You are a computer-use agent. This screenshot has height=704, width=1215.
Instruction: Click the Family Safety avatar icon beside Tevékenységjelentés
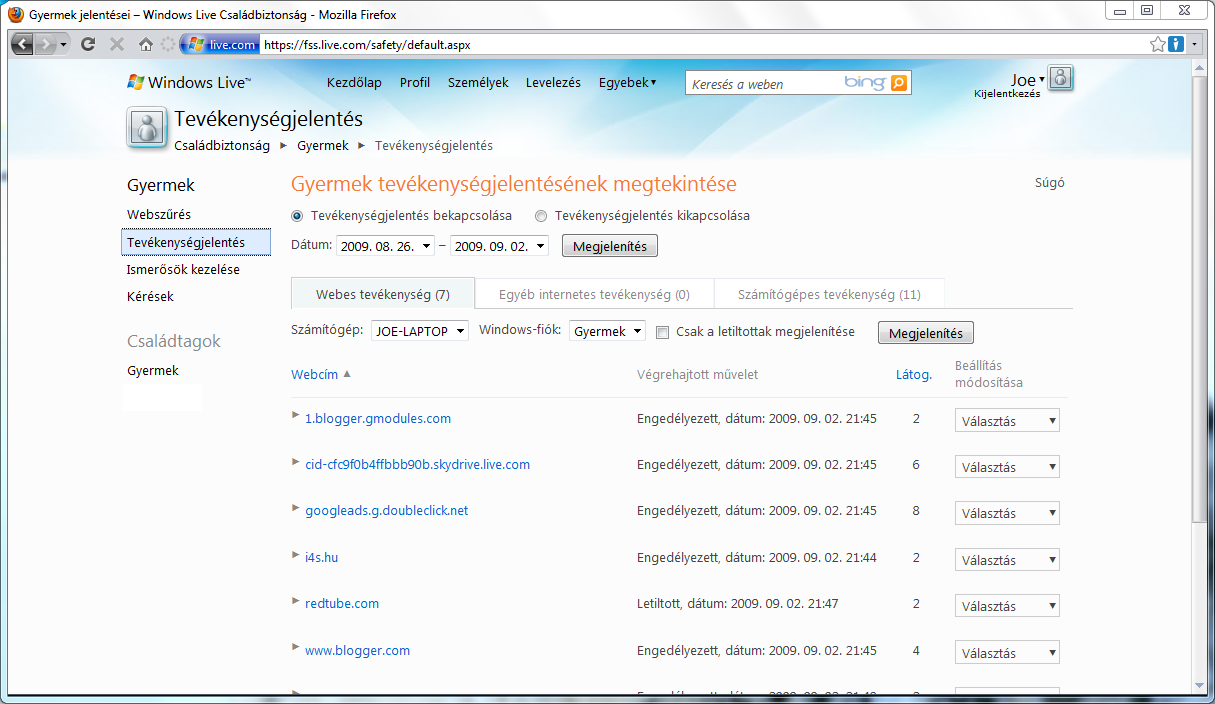click(x=147, y=127)
